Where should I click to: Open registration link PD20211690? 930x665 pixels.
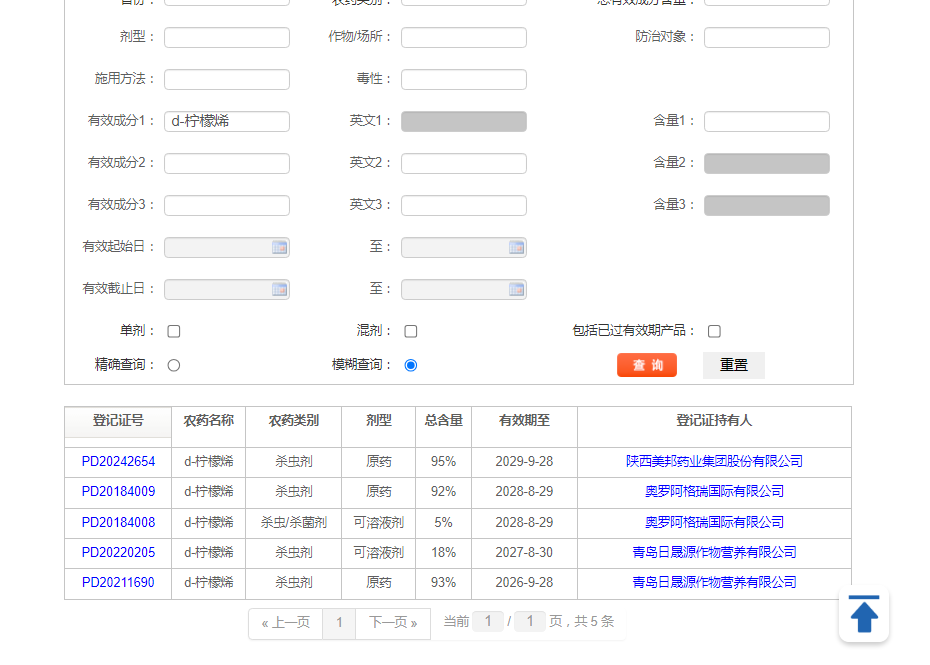[x=117, y=582]
